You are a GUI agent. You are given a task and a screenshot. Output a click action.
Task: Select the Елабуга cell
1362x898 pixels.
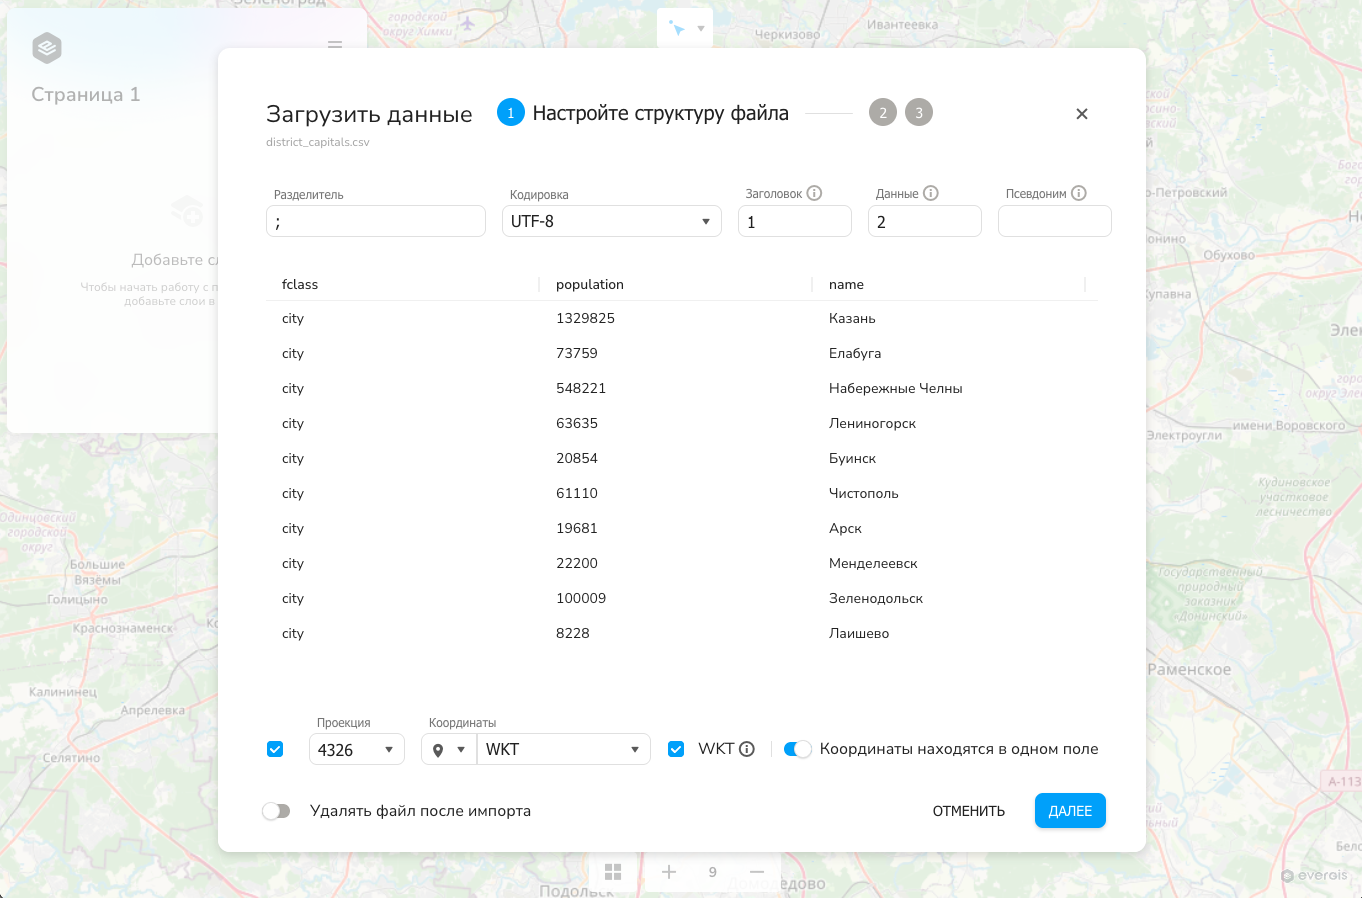(855, 353)
